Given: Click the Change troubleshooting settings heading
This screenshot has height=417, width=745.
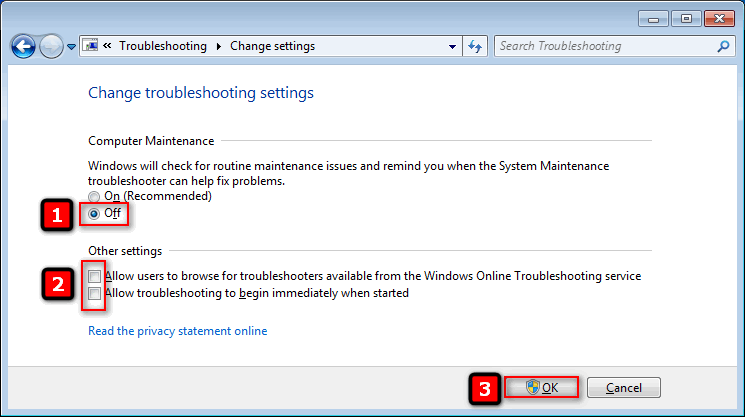Looking at the screenshot, I should 201,93.
